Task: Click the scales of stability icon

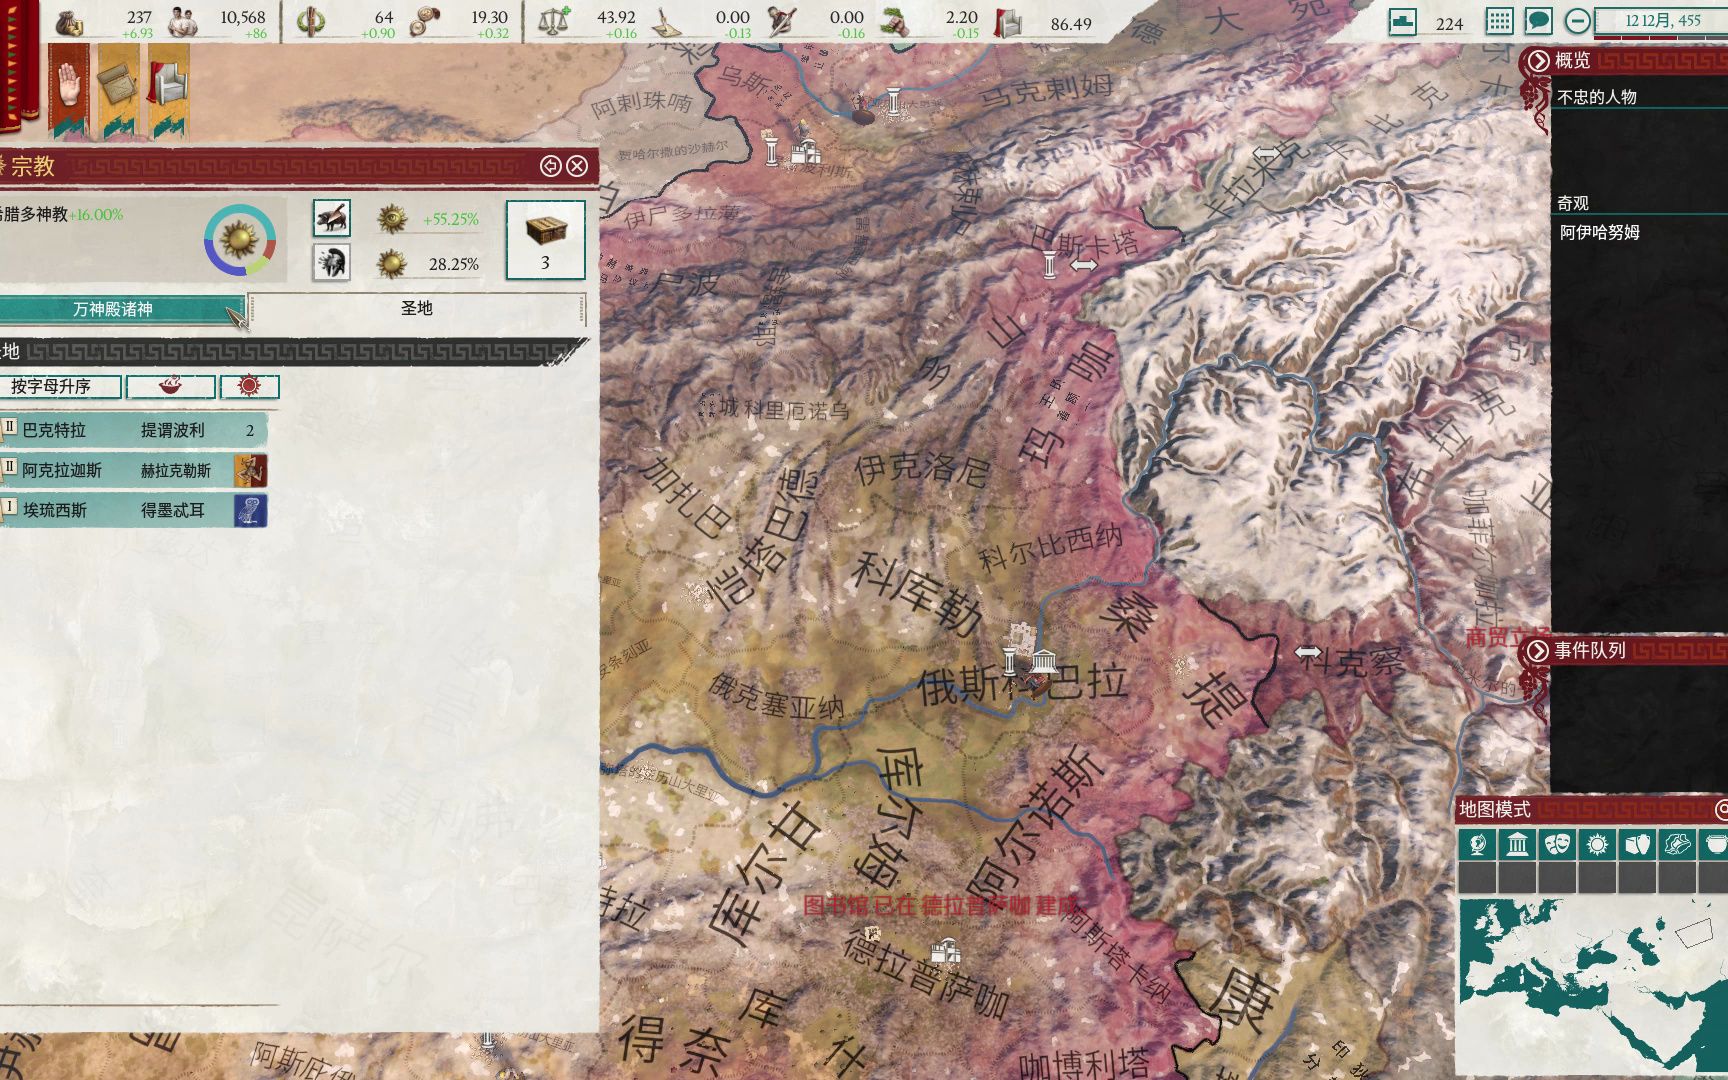Action: [553, 22]
